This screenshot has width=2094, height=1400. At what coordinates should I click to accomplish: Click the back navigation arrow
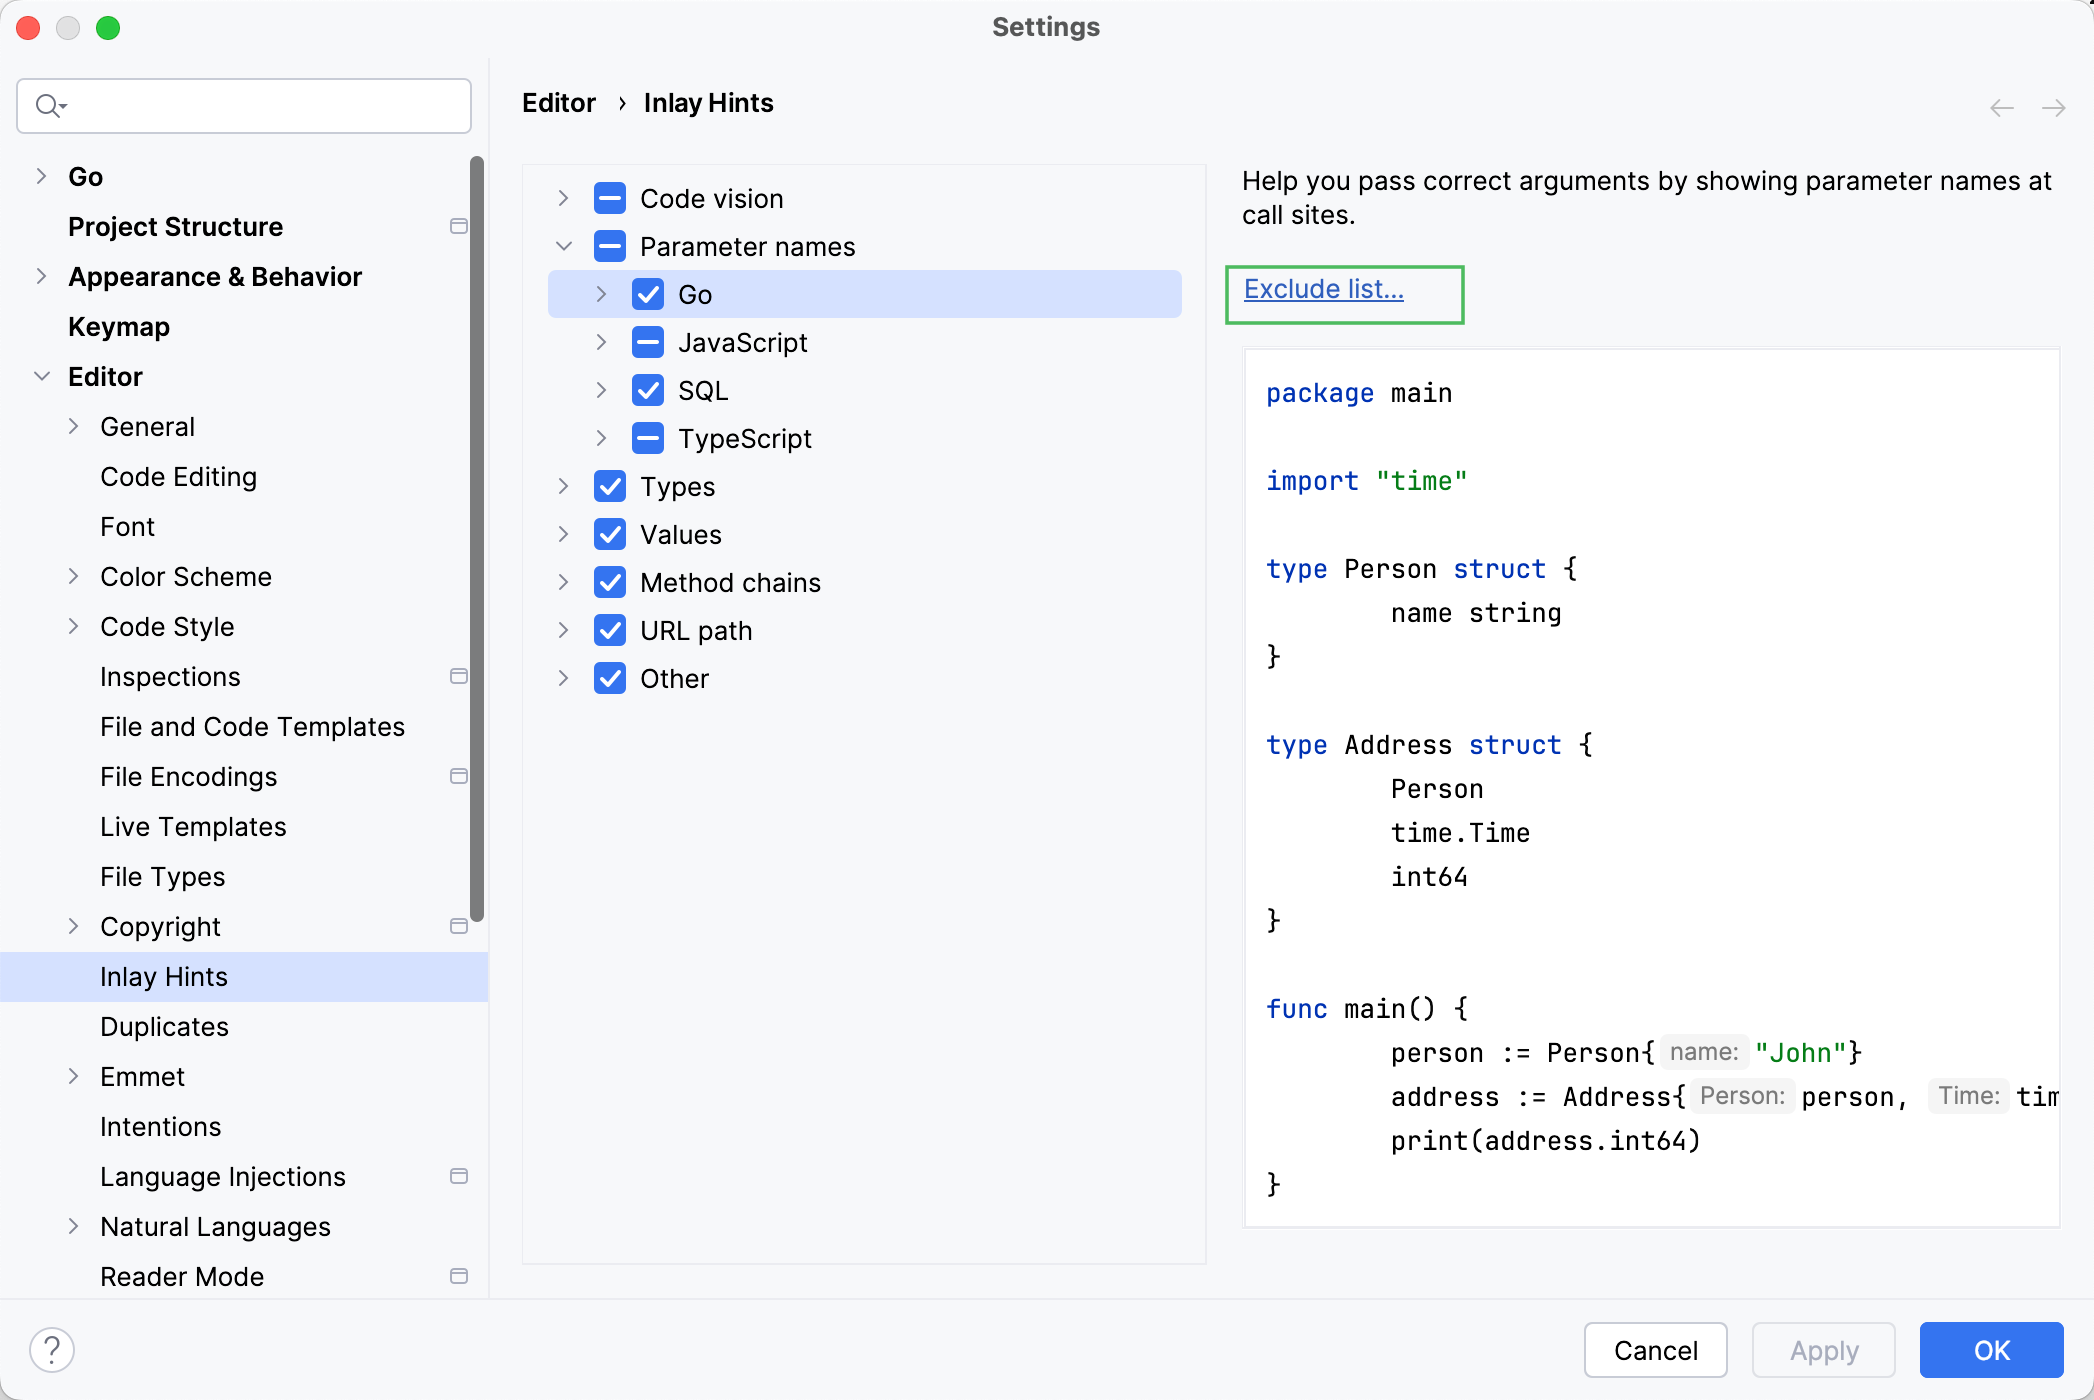point(2000,107)
